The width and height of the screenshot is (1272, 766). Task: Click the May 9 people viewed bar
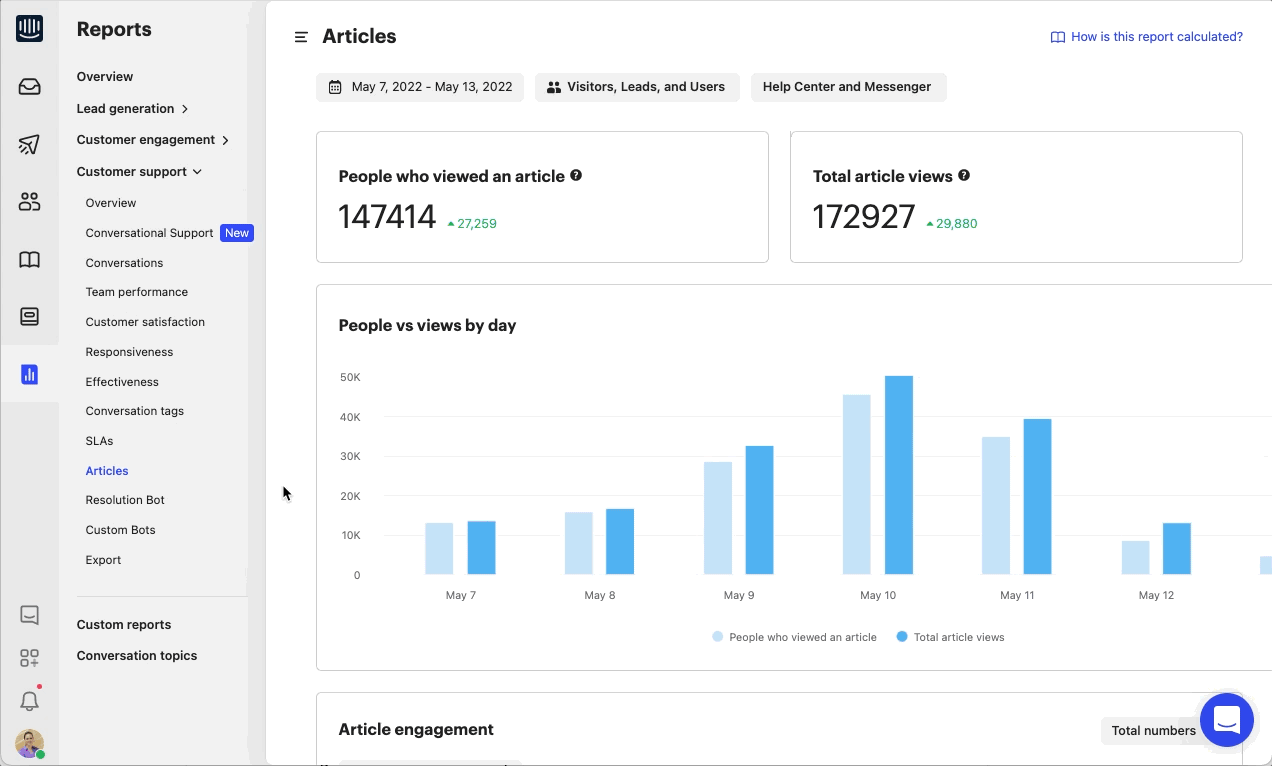[718, 518]
